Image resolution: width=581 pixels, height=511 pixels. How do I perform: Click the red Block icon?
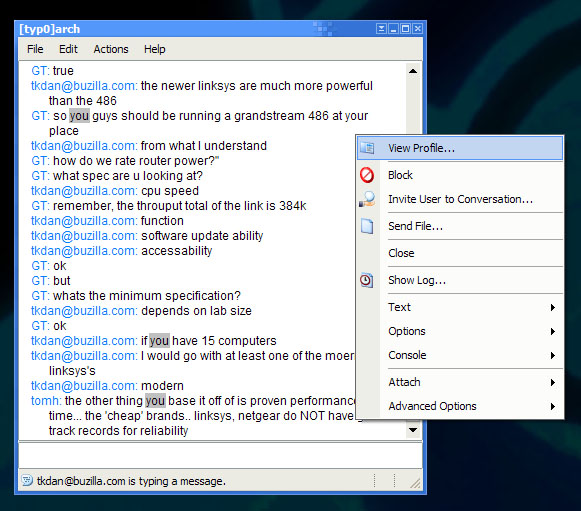367,175
